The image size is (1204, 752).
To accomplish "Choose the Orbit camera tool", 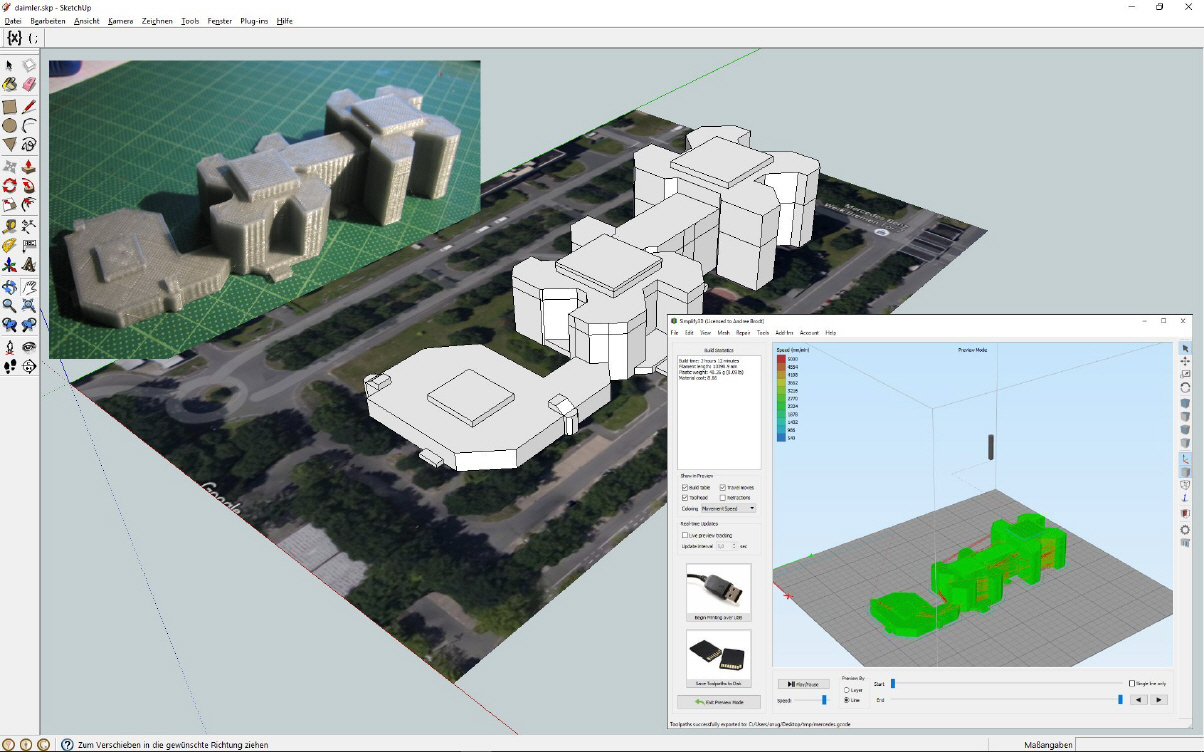I will pyautogui.click(x=9, y=286).
